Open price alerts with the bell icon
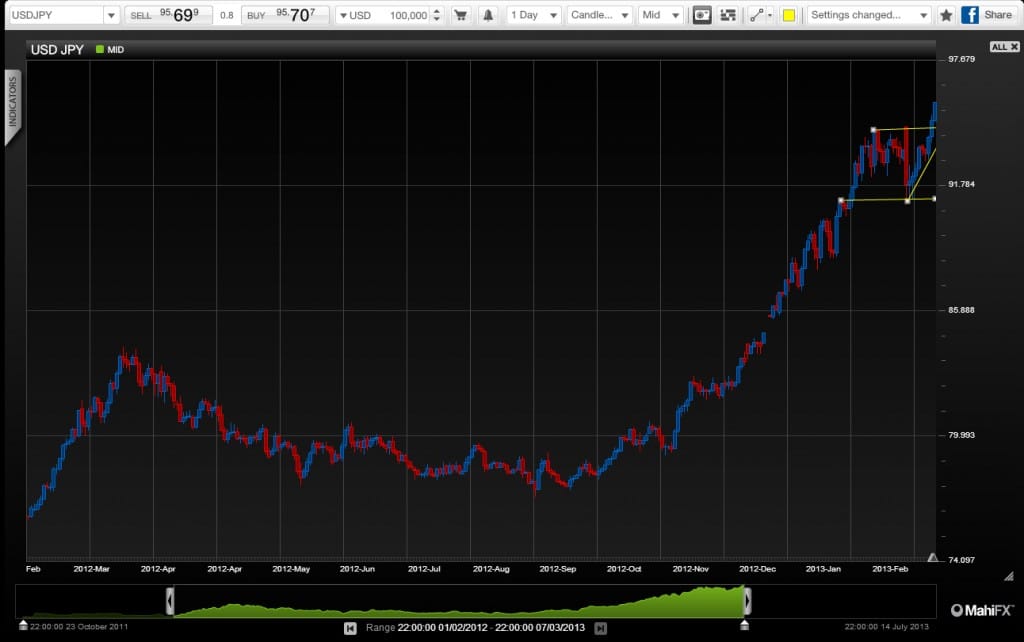Viewport: 1024px width, 642px height. [x=488, y=15]
